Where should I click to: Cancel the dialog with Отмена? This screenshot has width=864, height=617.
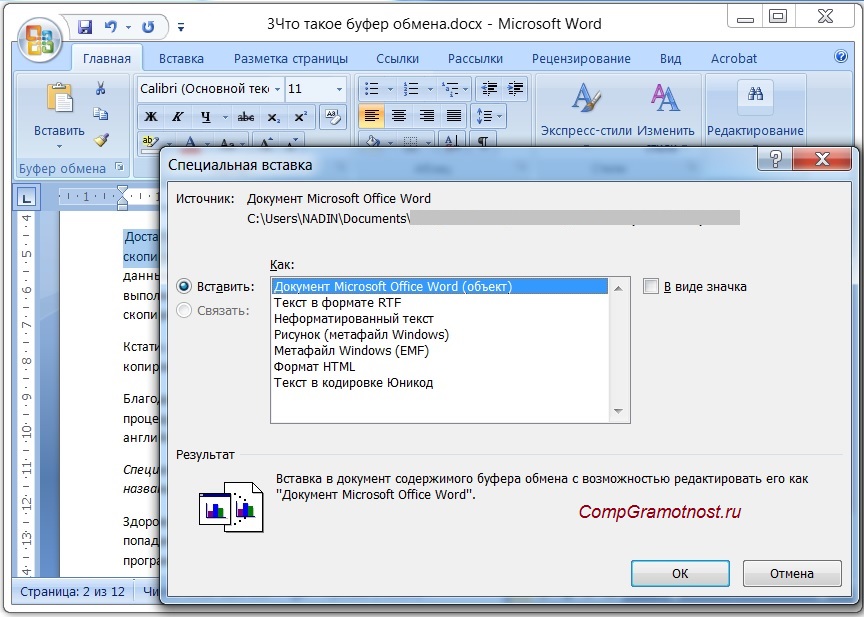tap(792, 573)
